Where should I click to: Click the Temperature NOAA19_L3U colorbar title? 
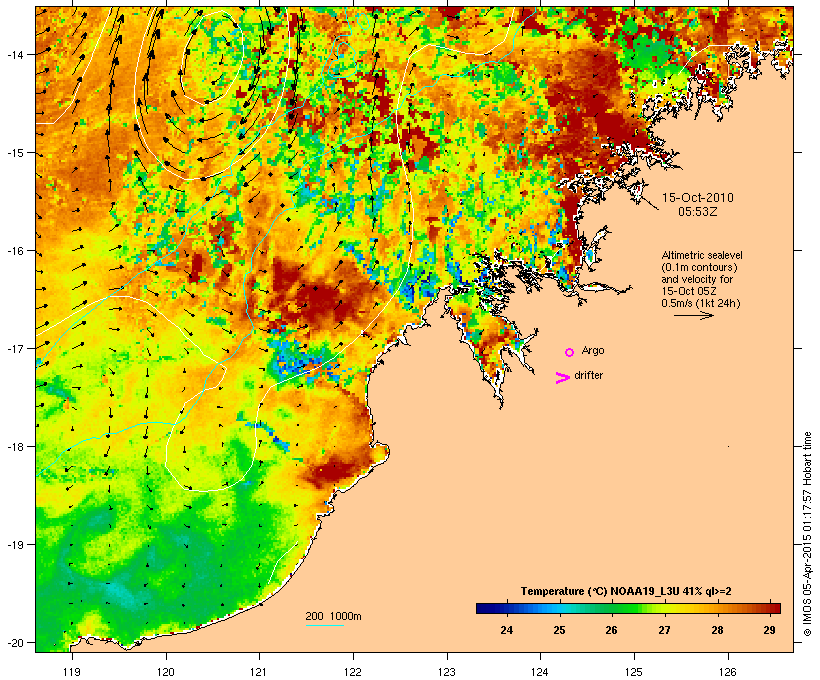click(x=626, y=591)
